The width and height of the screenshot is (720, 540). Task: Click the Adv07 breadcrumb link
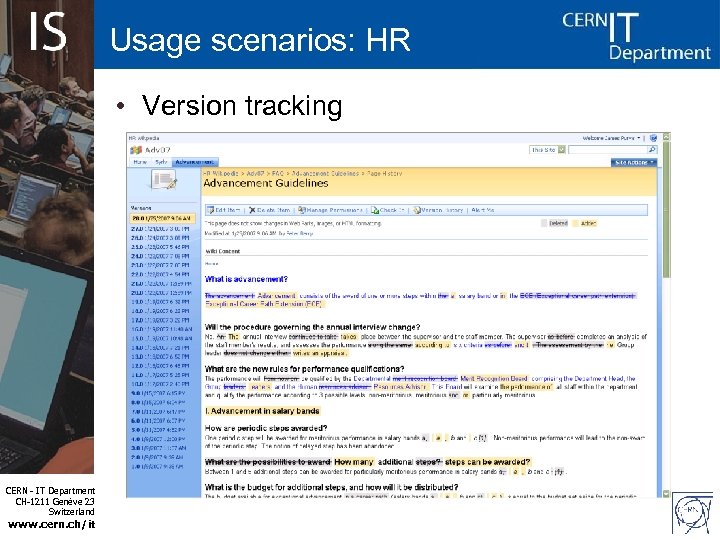(x=255, y=174)
